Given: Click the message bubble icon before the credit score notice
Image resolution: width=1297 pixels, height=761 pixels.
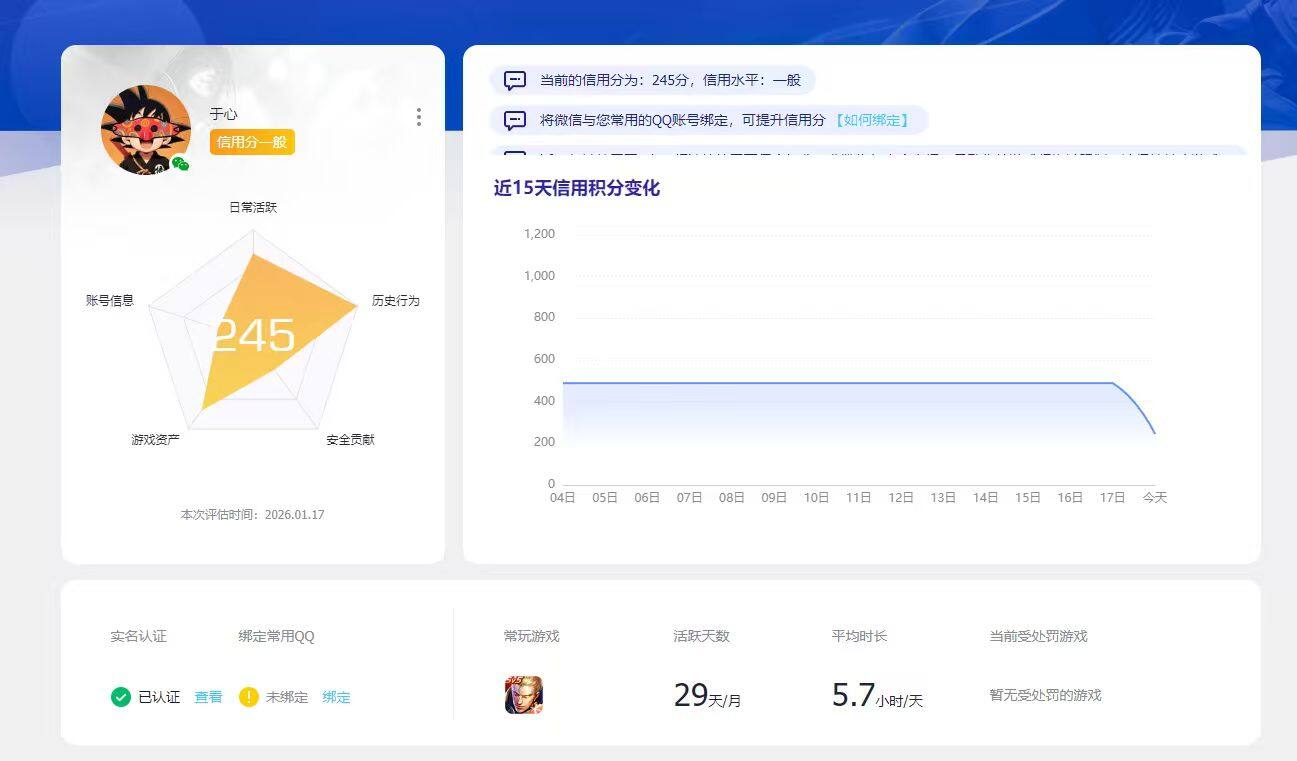Looking at the screenshot, I should [x=513, y=80].
